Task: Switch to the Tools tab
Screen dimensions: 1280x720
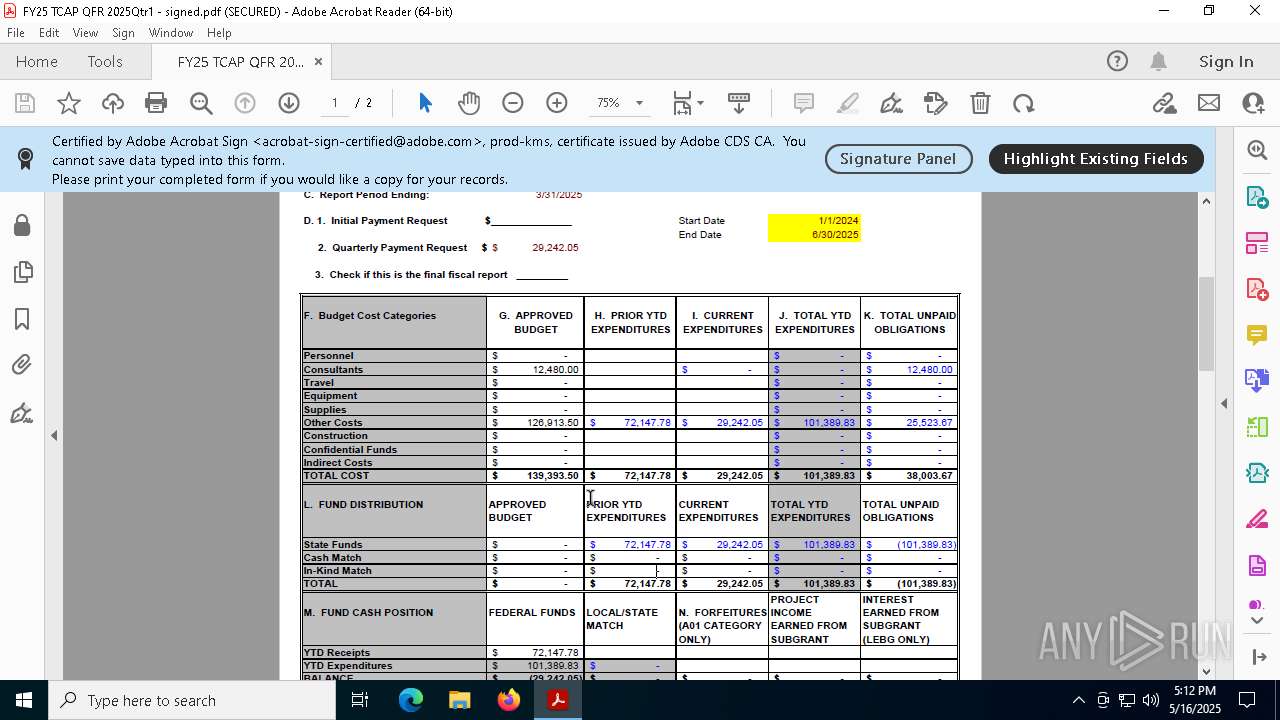Action: tap(105, 61)
